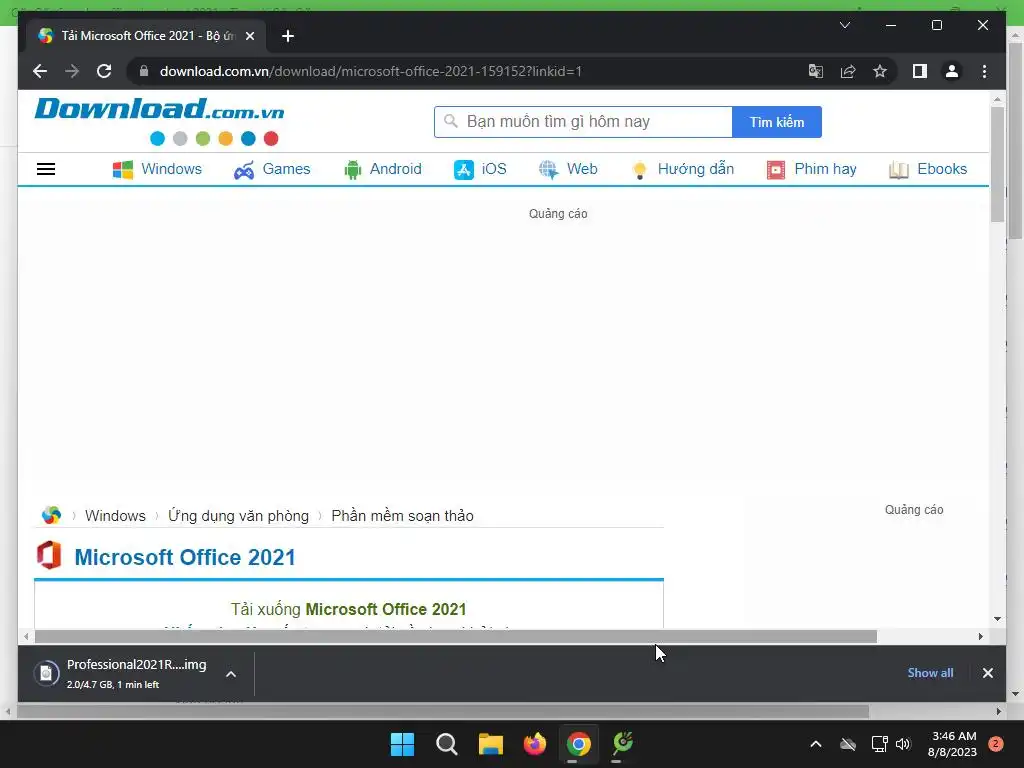Open the Hướng dẫn category
The width and height of the screenshot is (1024, 768).
682,169
